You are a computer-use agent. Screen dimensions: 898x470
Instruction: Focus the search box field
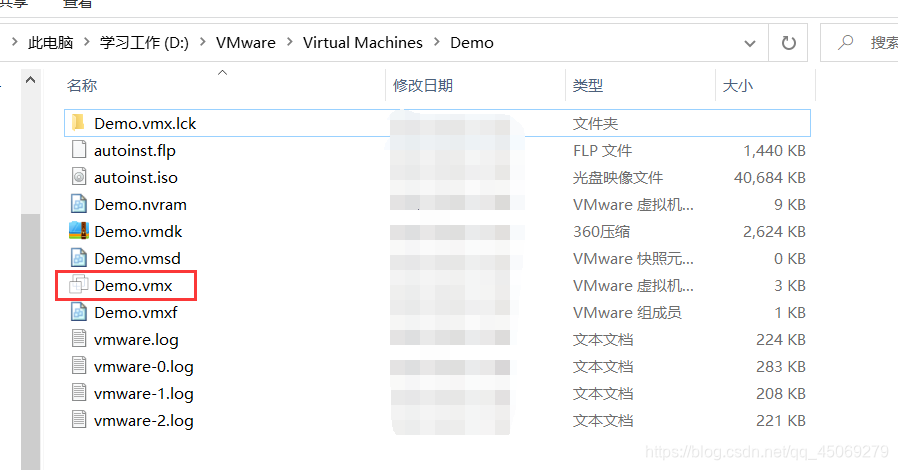(x=859, y=43)
